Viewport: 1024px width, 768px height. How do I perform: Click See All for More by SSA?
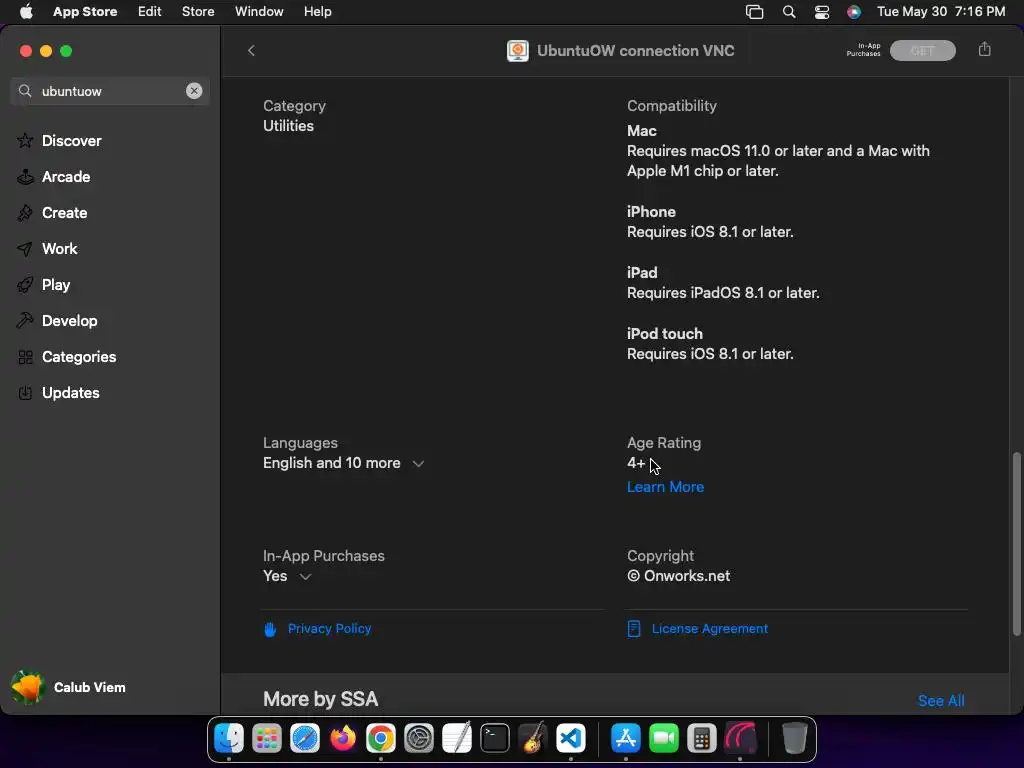(x=941, y=701)
